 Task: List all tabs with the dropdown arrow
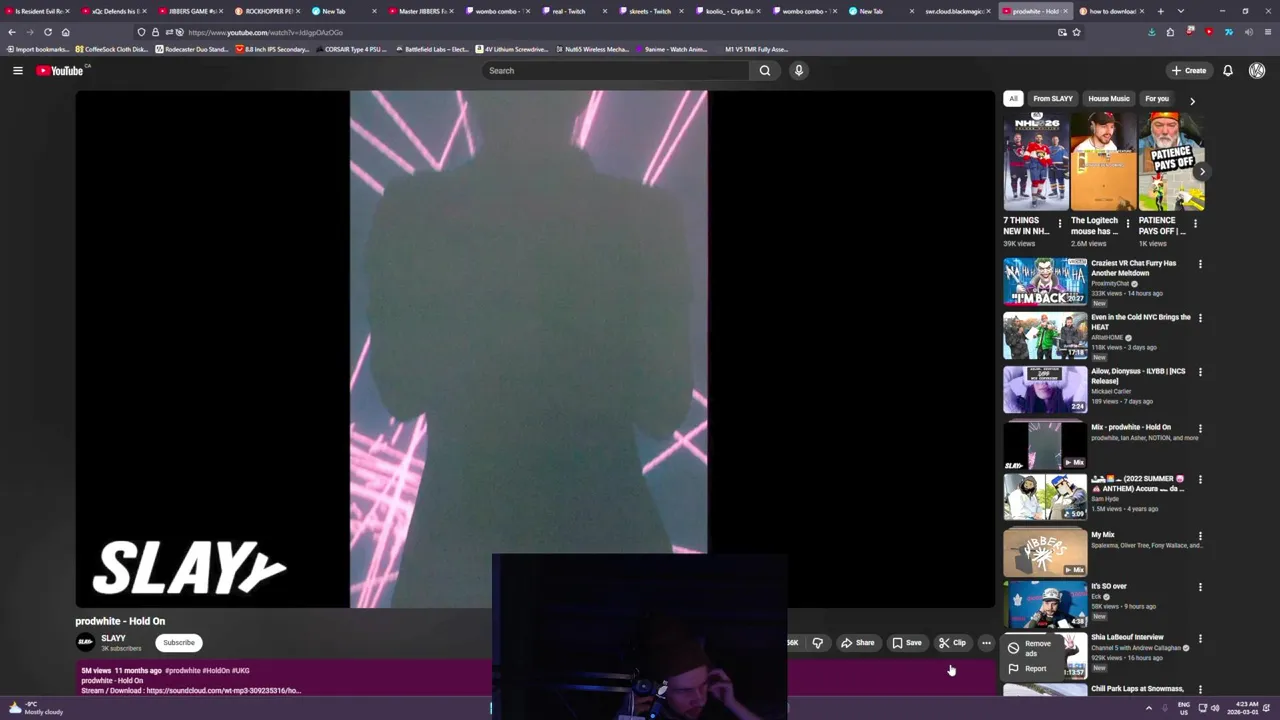[x=1181, y=11]
